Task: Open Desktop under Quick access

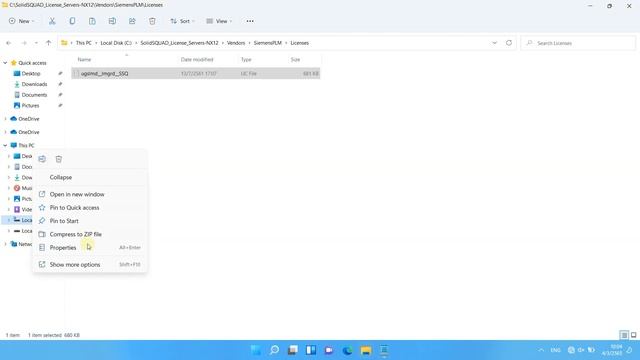Action: [31, 73]
